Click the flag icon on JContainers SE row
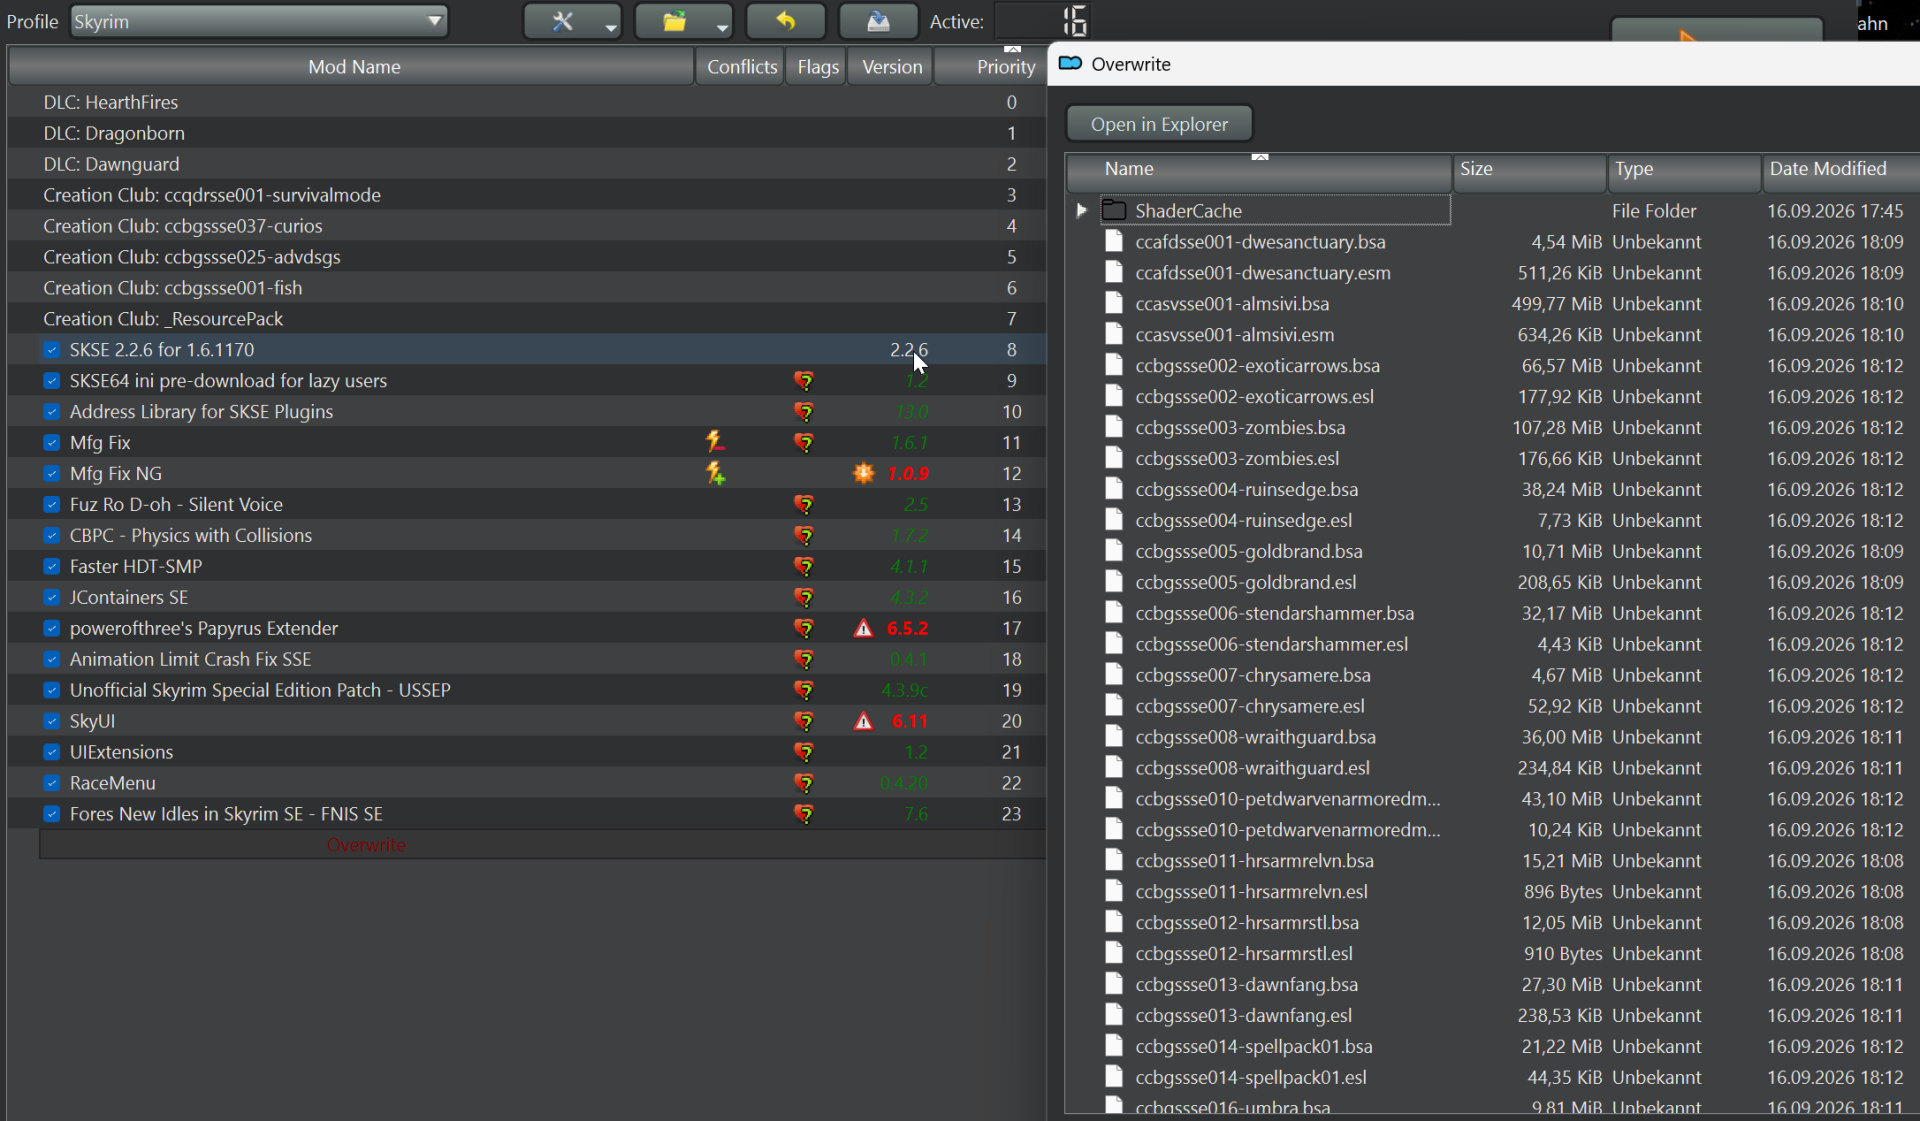The width and height of the screenshot is (1920, 1121). point(804,597)
